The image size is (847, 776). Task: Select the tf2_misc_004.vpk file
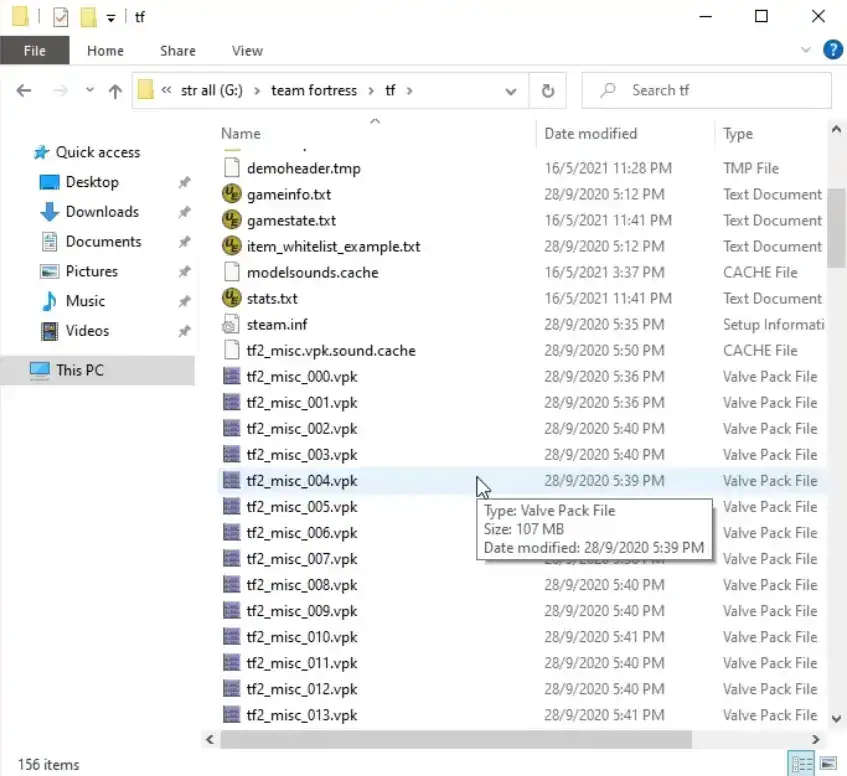tap(300, 480)
